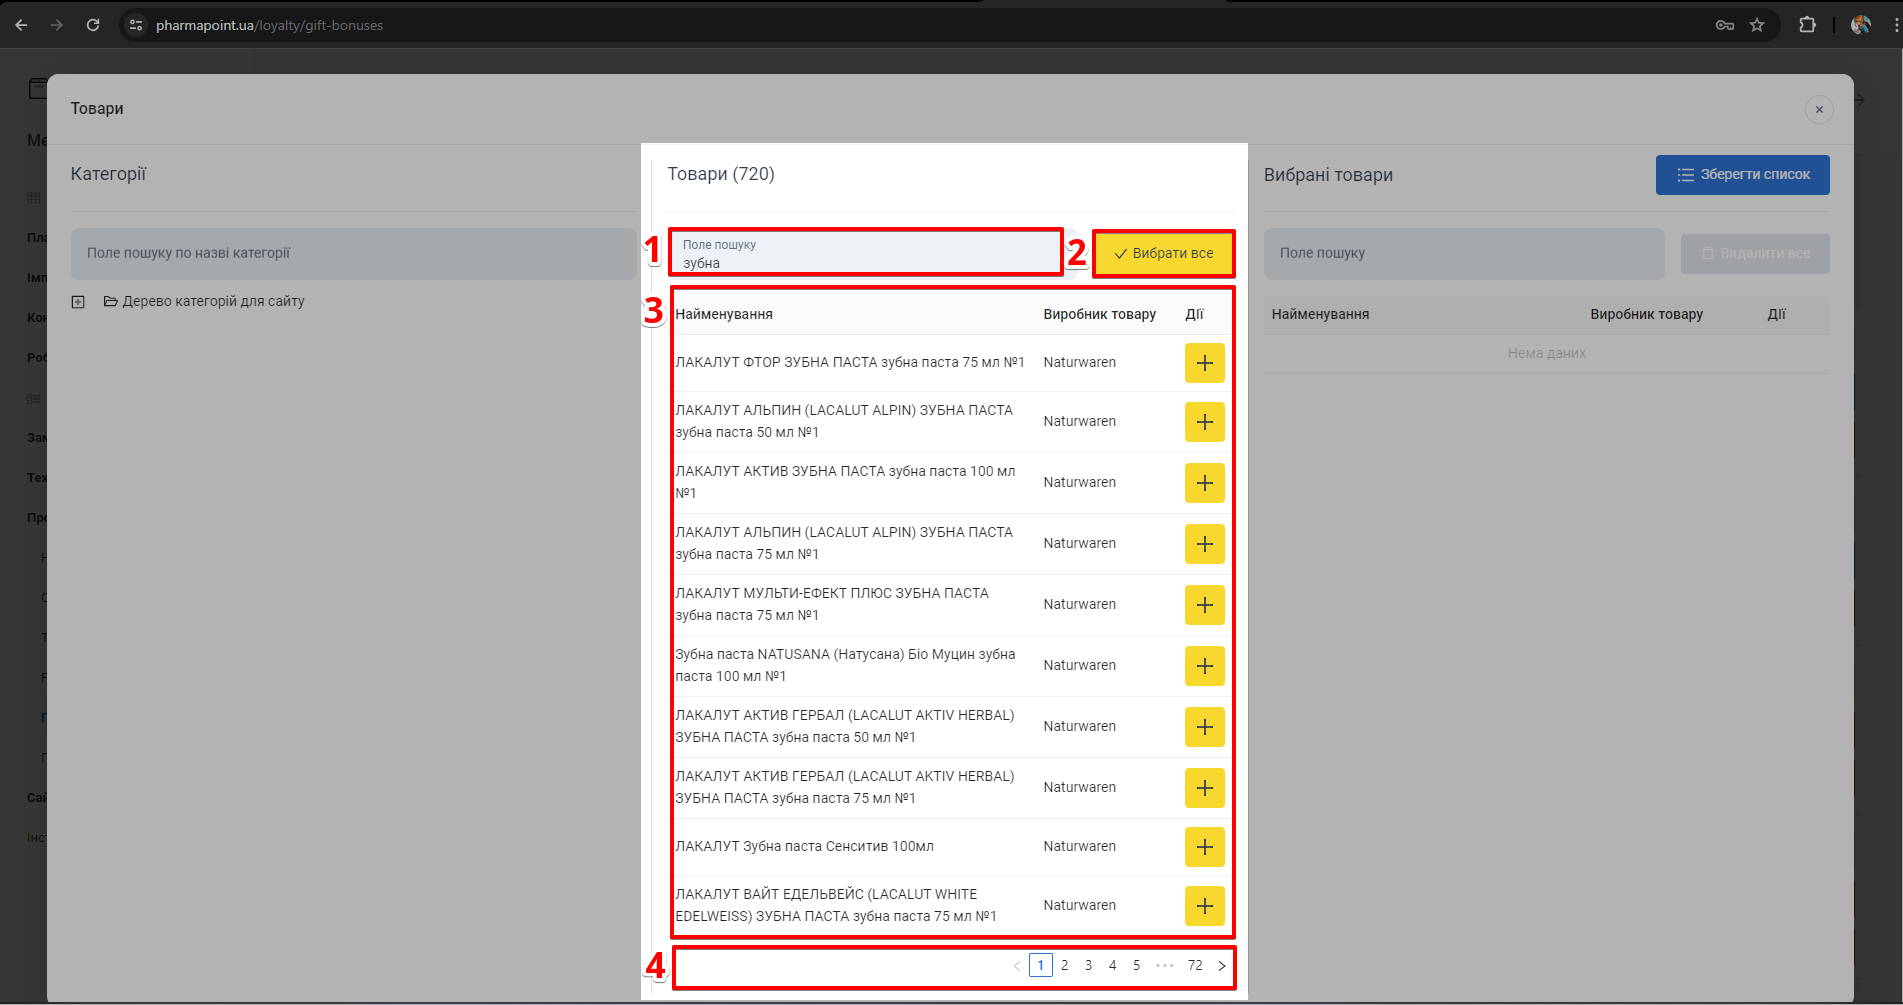The width and height of the screenshot is (1903, 1005).
Task: Bookmark this page with star icon
Action: [x=1757, y=25]
